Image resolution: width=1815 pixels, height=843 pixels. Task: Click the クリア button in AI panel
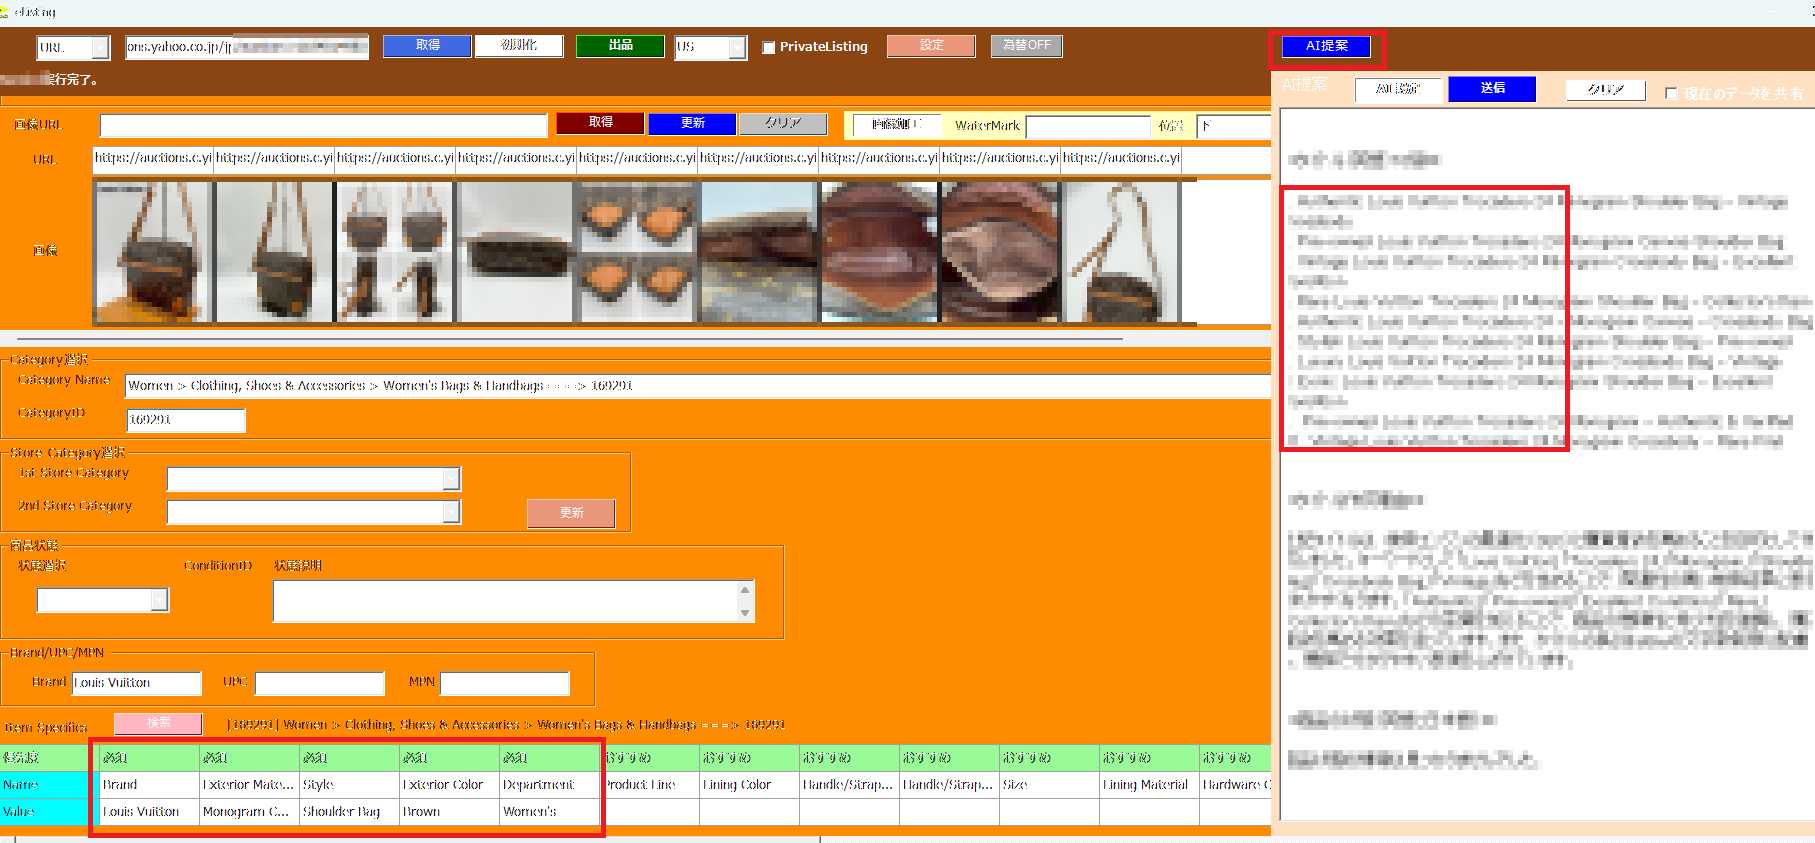[1606, 90]
